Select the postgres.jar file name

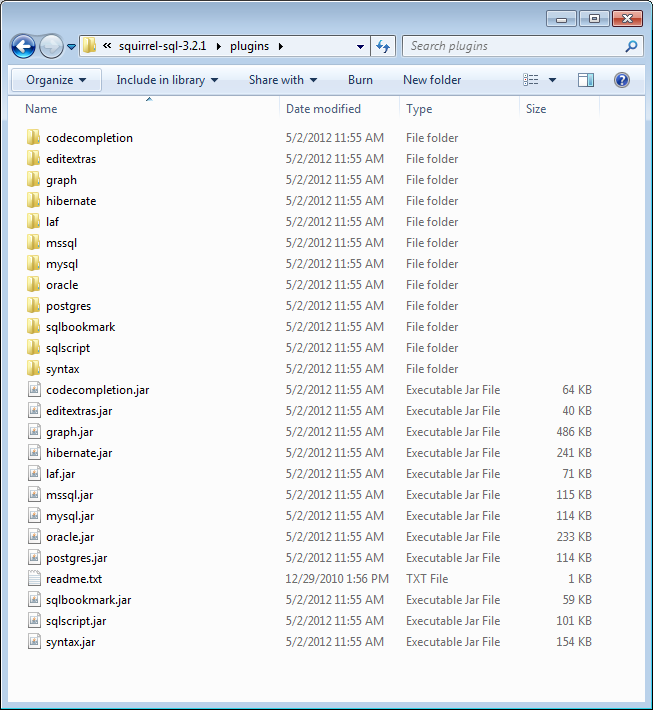77,558
